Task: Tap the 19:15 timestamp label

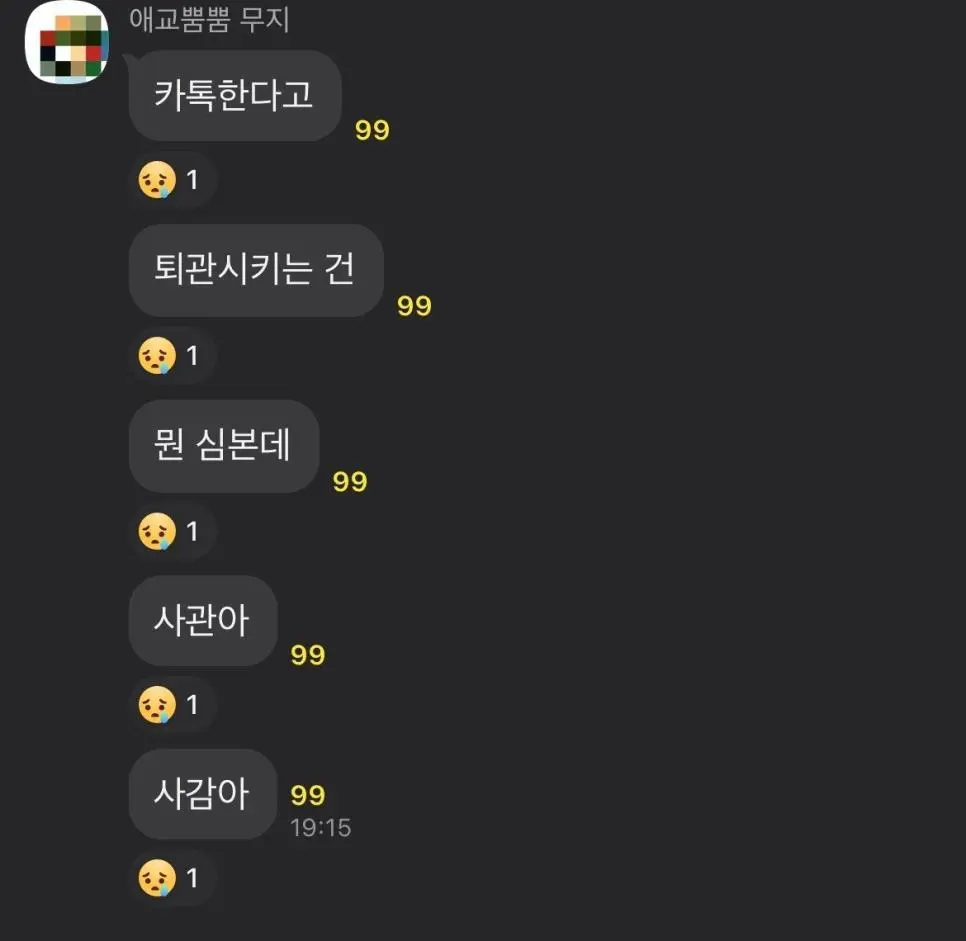Action: point(320,827)
